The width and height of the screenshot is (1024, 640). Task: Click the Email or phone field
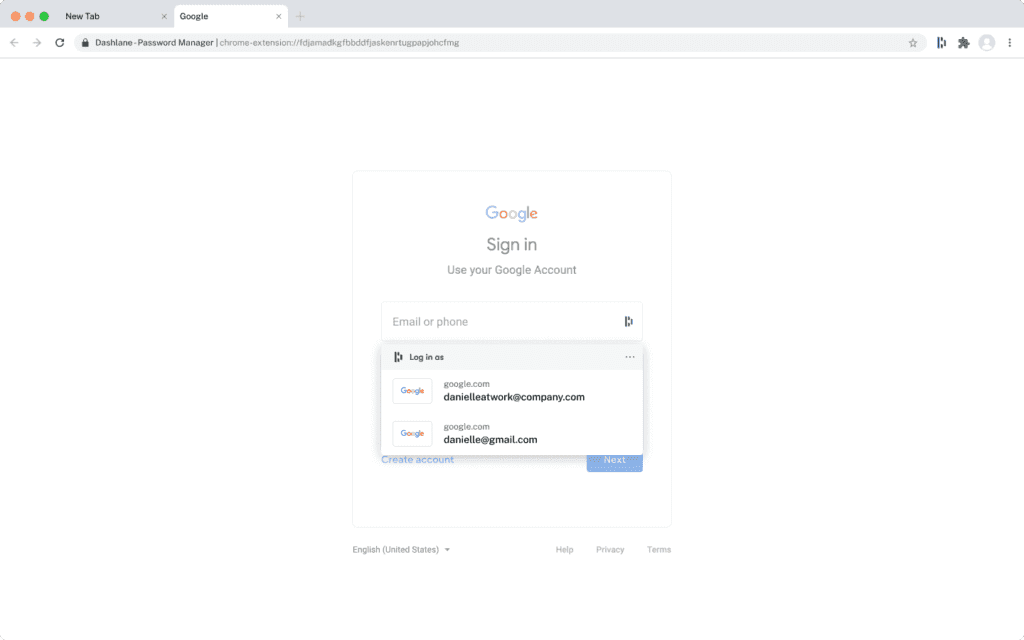511,321
